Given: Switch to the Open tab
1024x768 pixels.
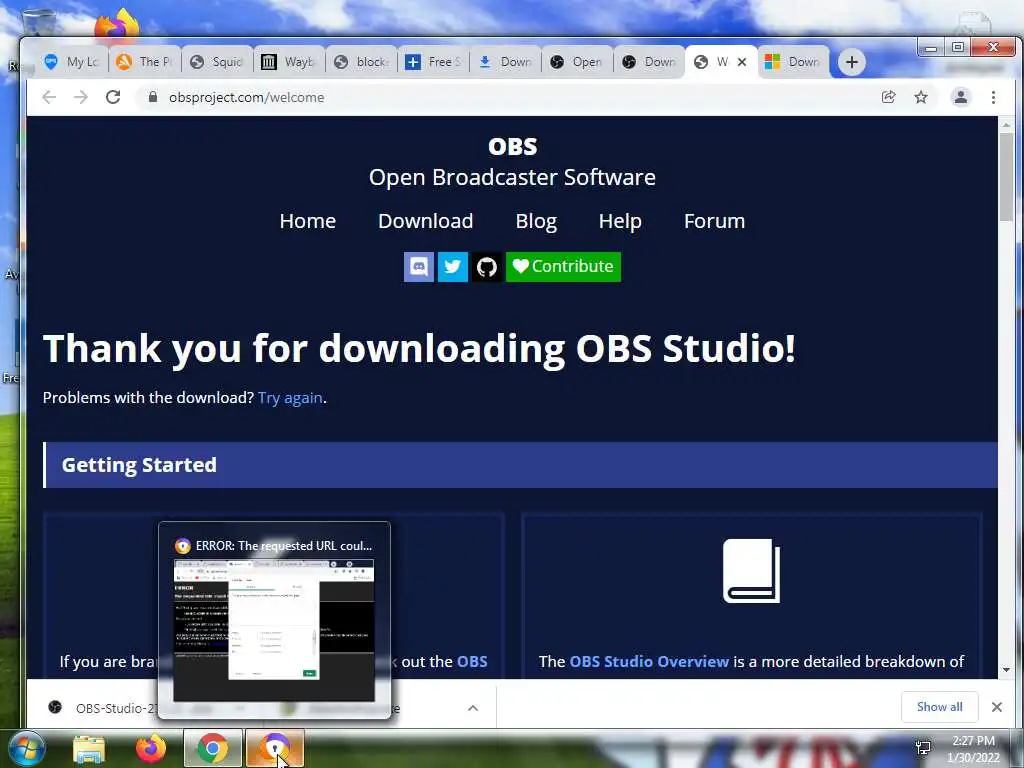Looking at the screenshot, I should 577,62.
